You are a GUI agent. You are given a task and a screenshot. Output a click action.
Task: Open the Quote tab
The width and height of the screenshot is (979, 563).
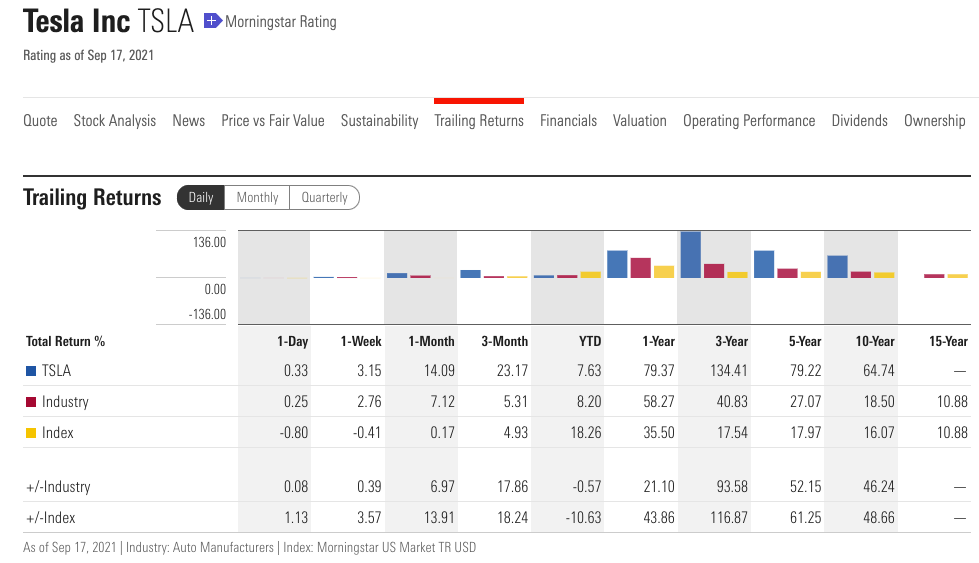coord(40,120)
